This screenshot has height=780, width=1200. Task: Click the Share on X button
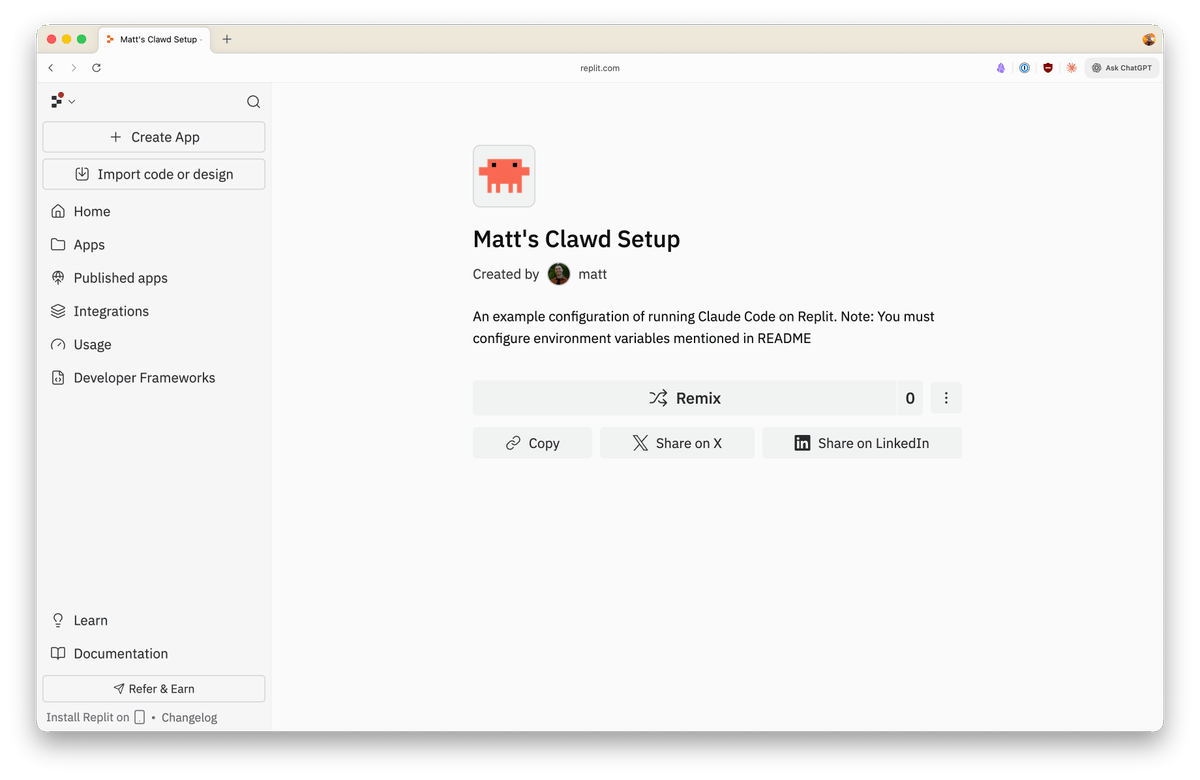pyautogui.click(x=677, y=443)
